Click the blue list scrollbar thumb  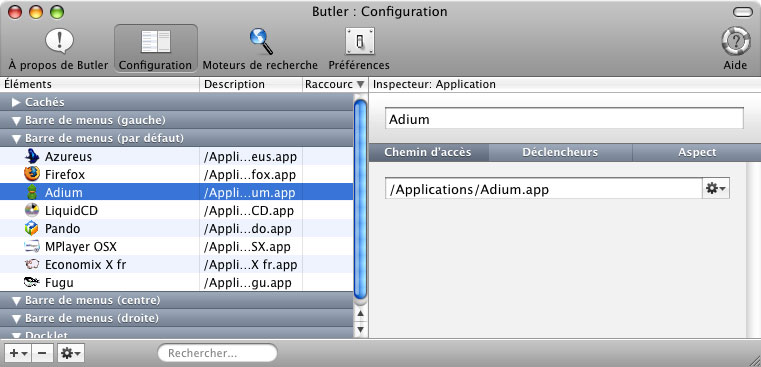click(360, 199)
